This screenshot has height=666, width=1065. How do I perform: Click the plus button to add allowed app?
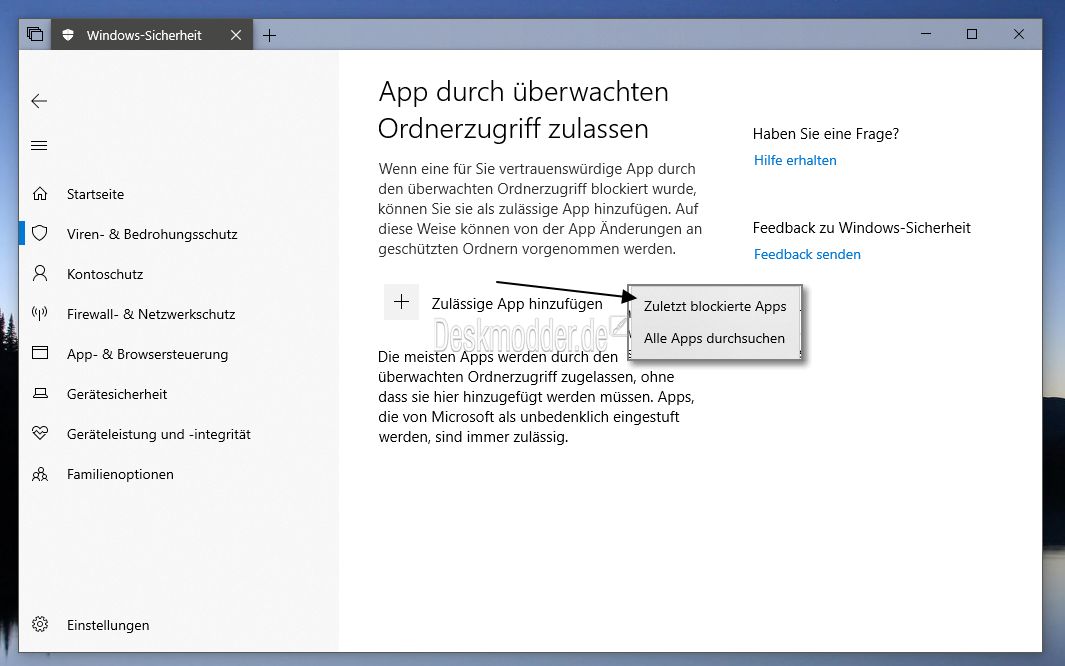tap(401, 301)
